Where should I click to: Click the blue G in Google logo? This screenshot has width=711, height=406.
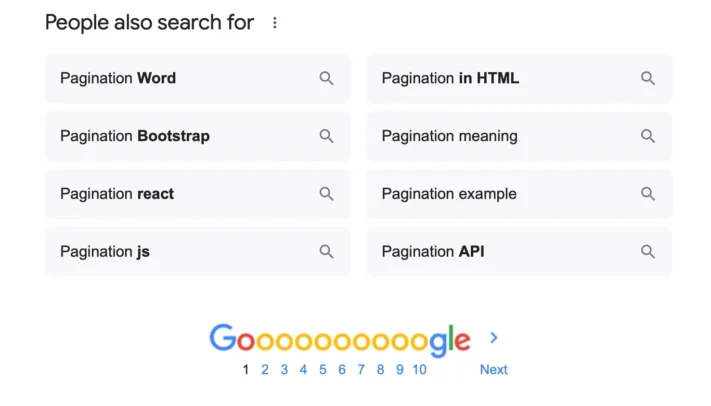[x=223, y=340]
